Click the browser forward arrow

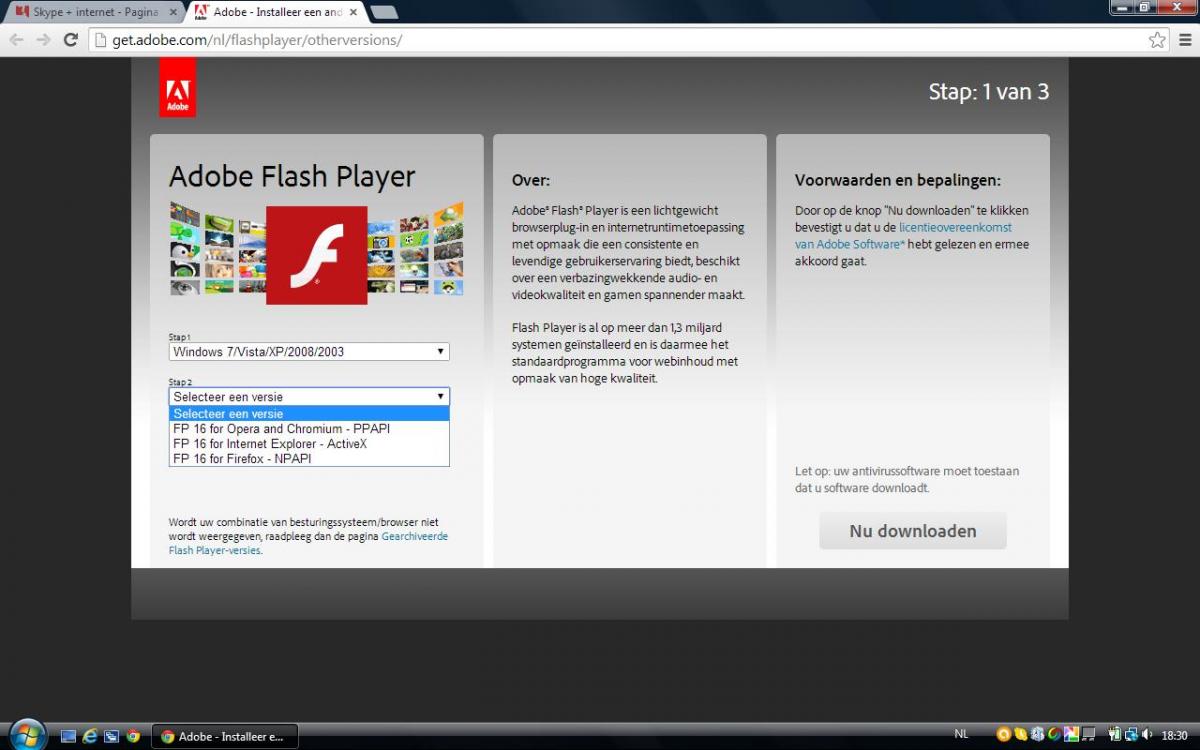(x=43, y=40)
